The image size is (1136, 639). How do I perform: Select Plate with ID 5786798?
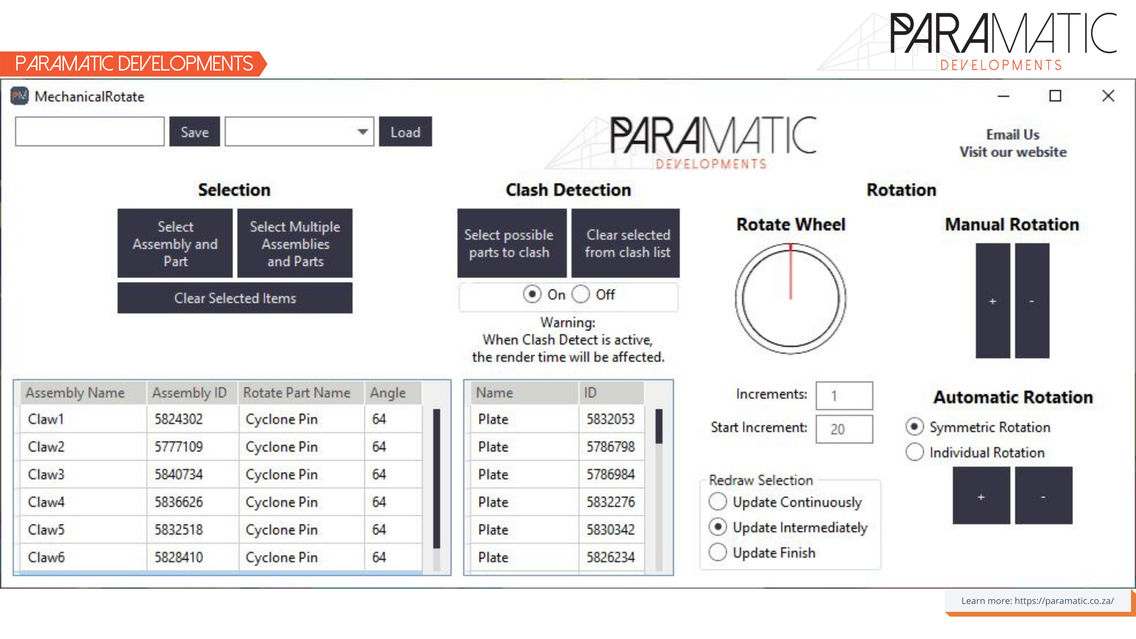[557, 447]
